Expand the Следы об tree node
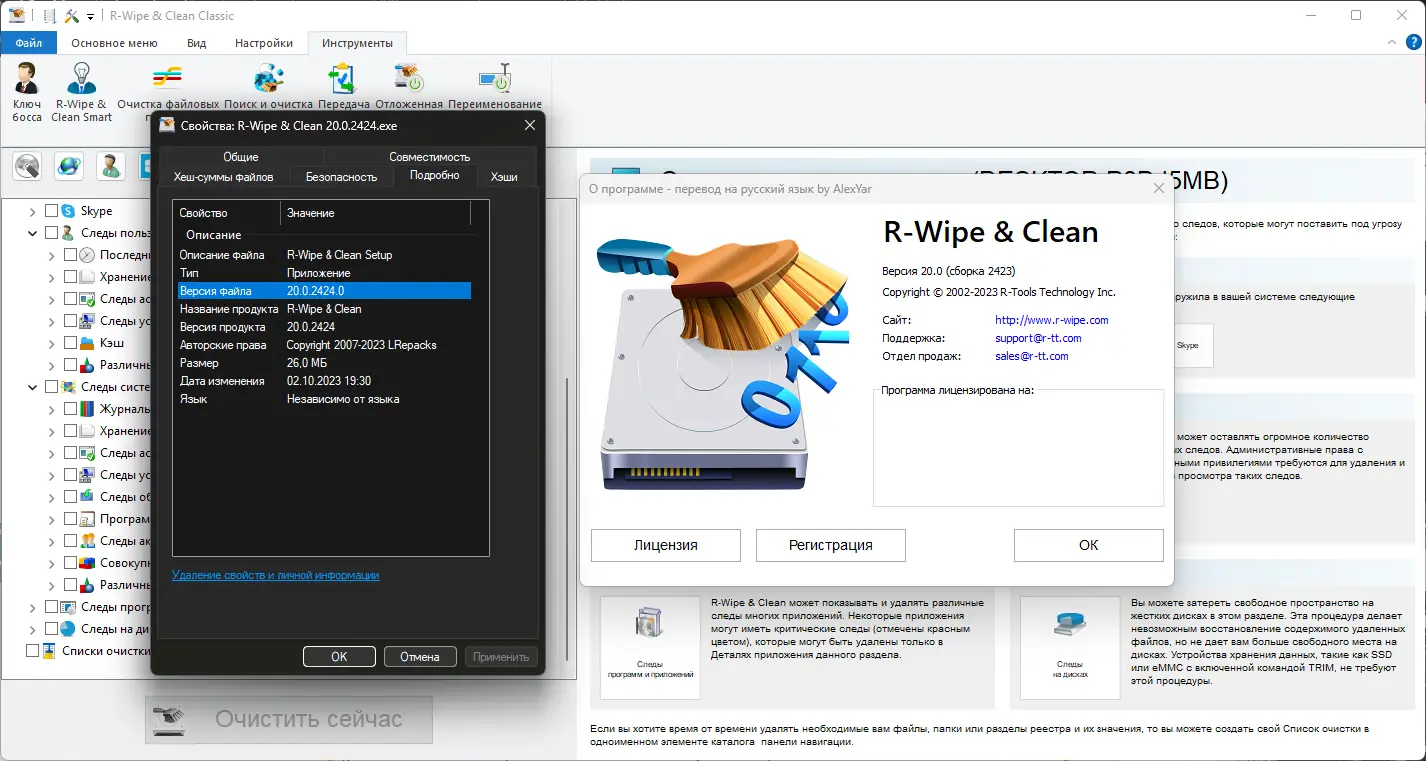This screenshot has width=1426, height=761. [x=51, y=497]
